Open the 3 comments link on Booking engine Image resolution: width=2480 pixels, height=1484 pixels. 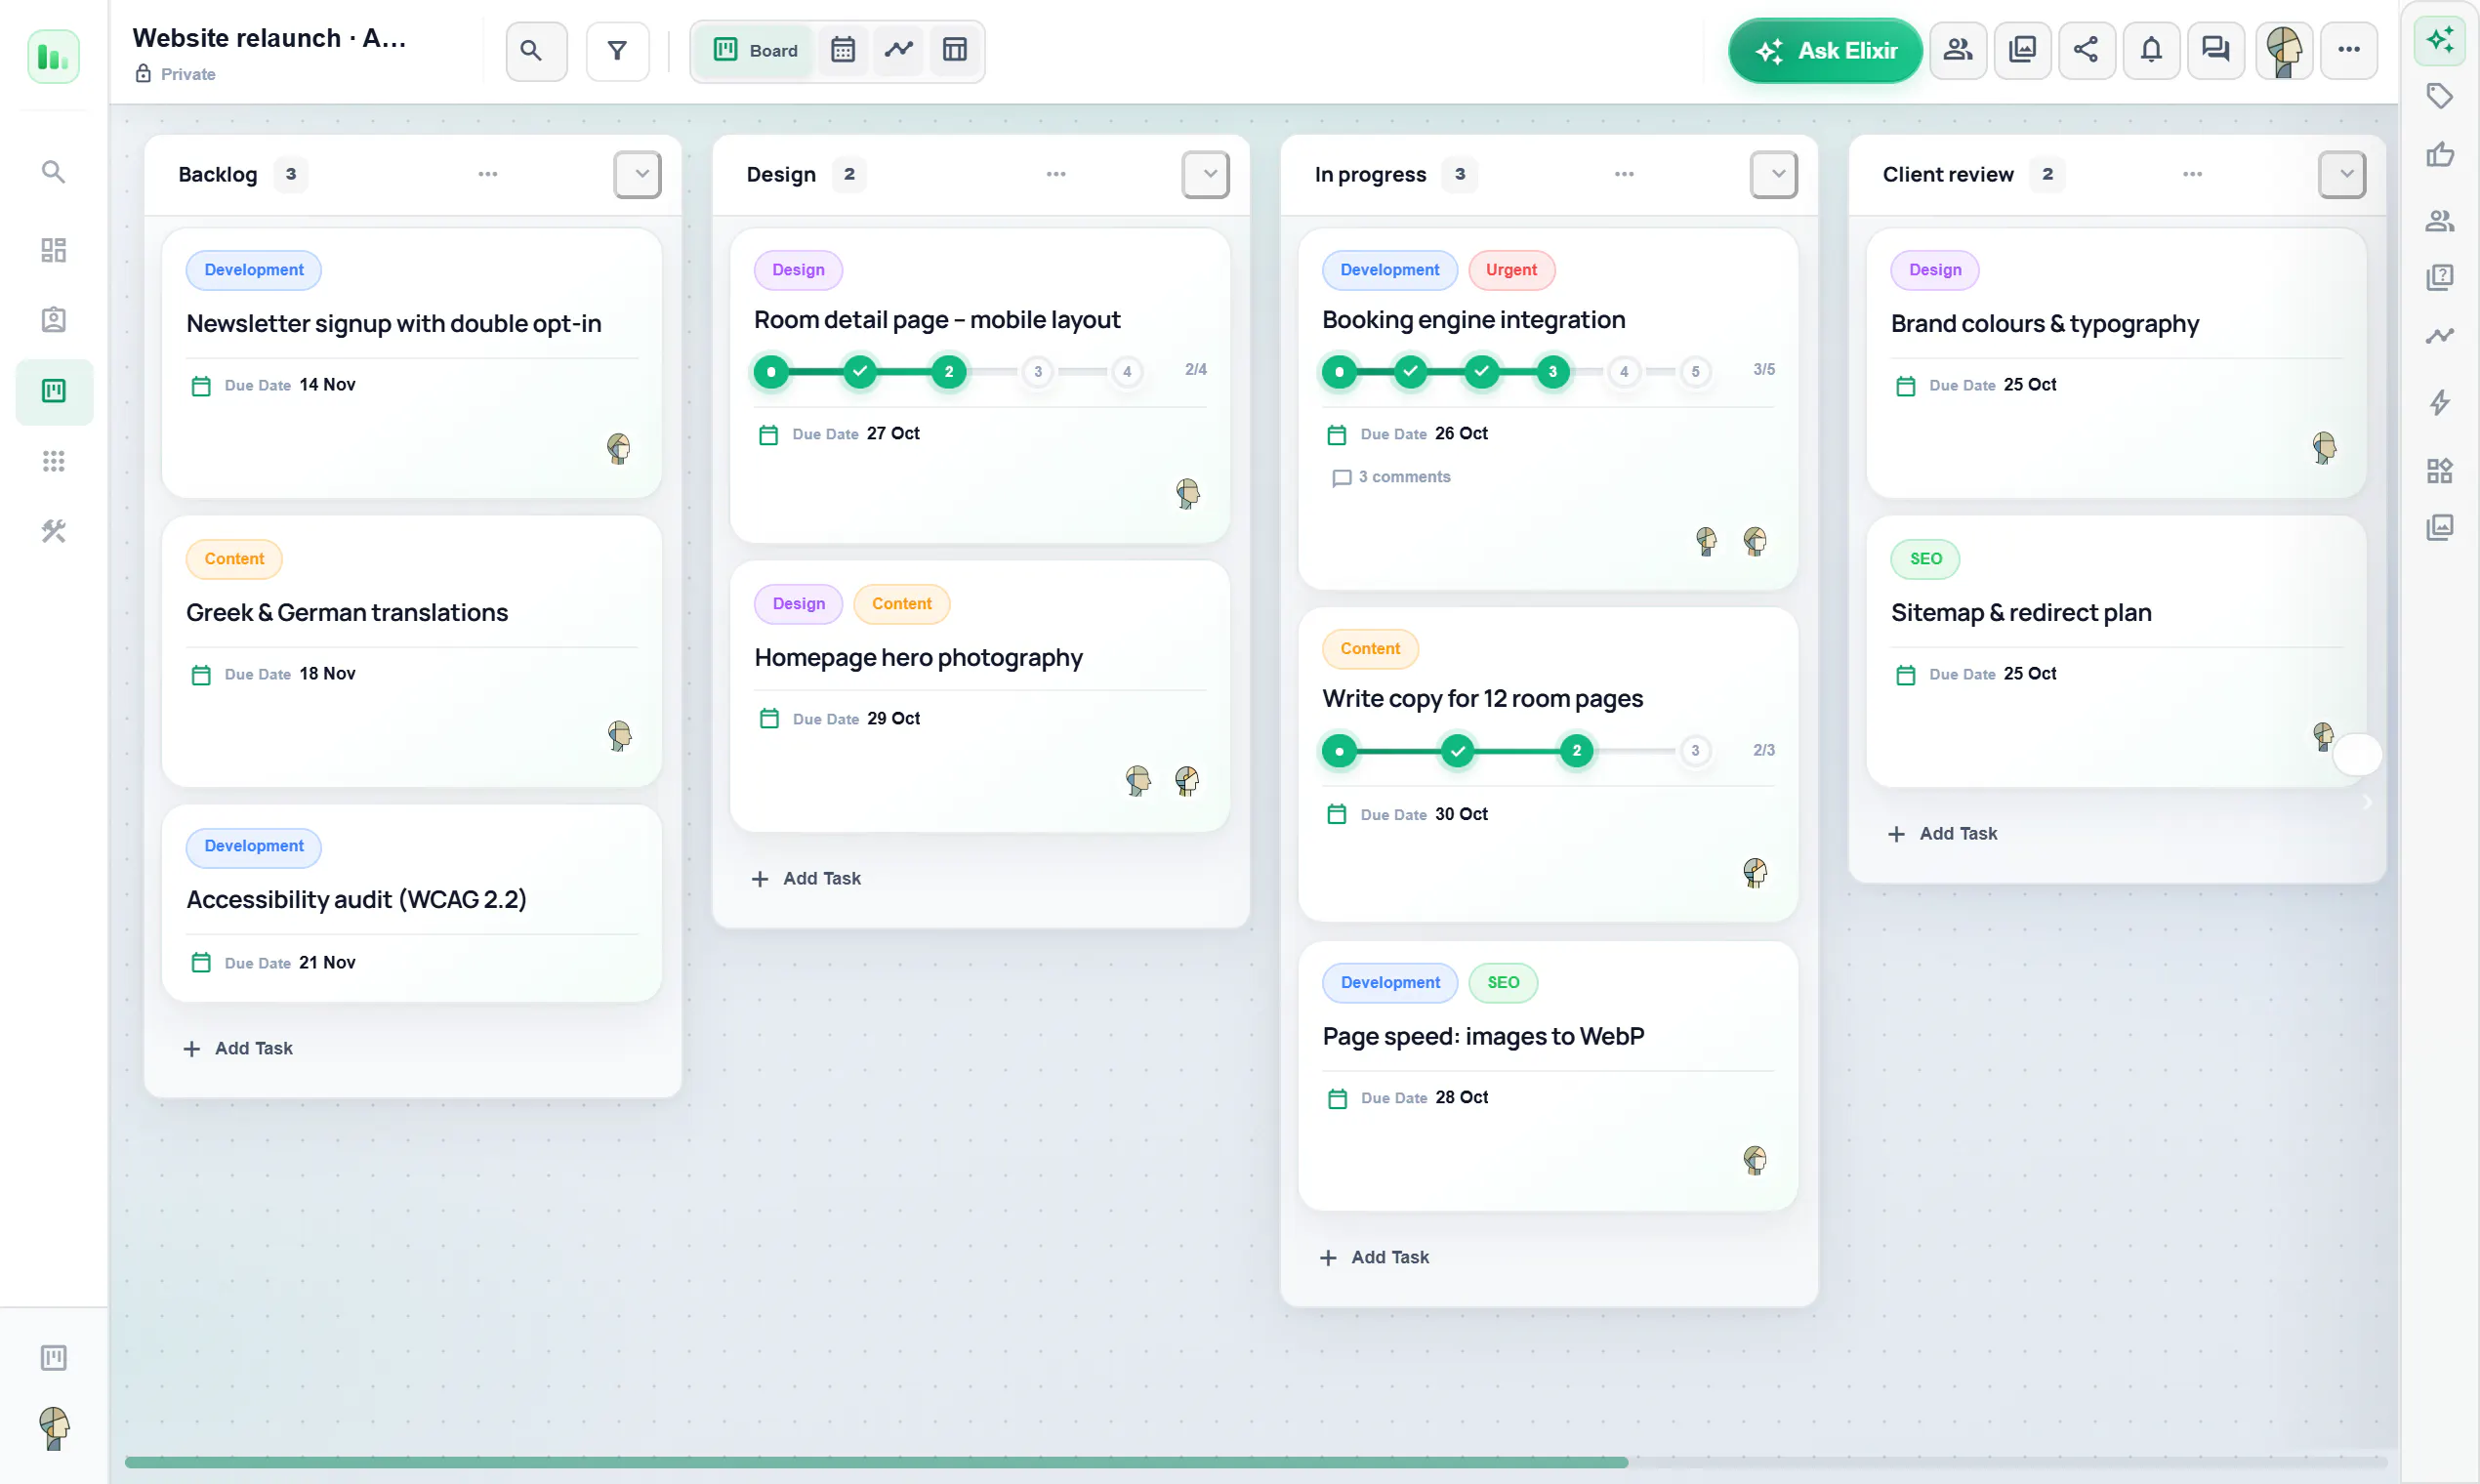point(1391,477)
